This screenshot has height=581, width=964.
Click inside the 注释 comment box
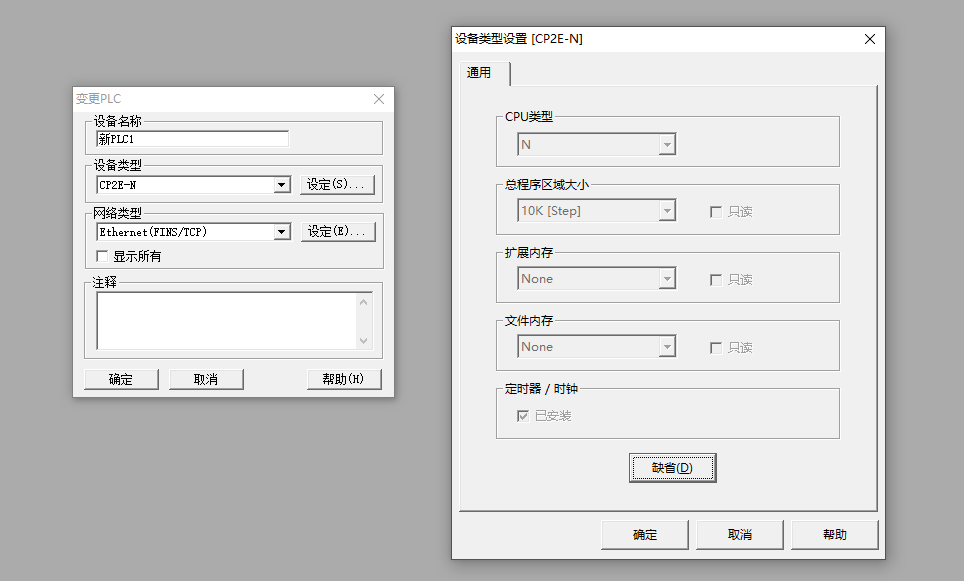coord(225,320)
